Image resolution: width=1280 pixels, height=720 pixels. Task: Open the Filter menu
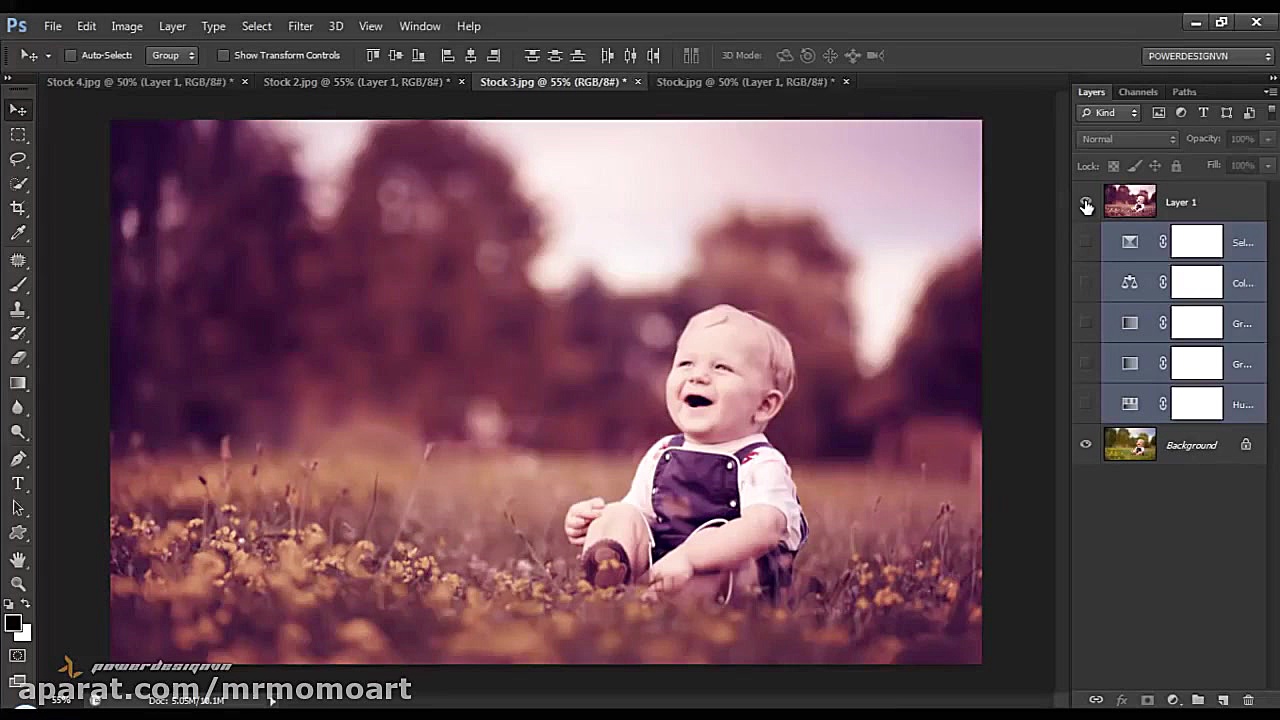pyautogui.click(x=300, y=26)
